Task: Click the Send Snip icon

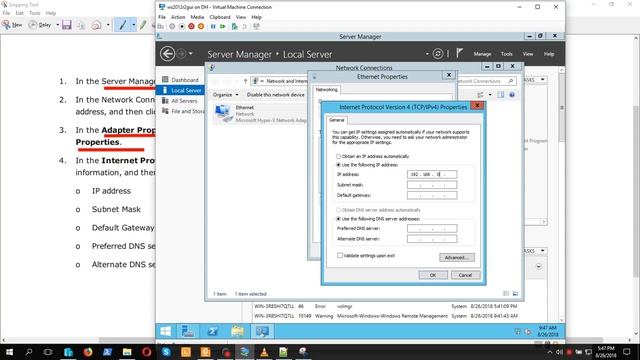Action: 96,25
